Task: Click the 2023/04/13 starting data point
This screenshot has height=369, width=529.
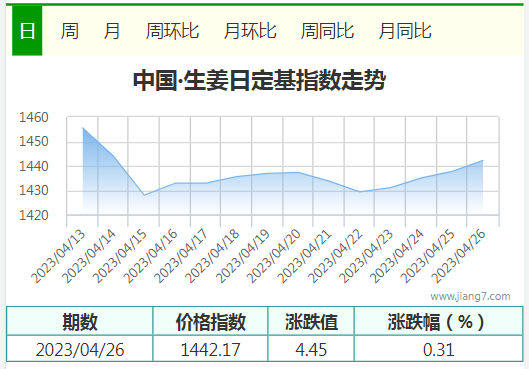Action: click(x=83, y=128)
